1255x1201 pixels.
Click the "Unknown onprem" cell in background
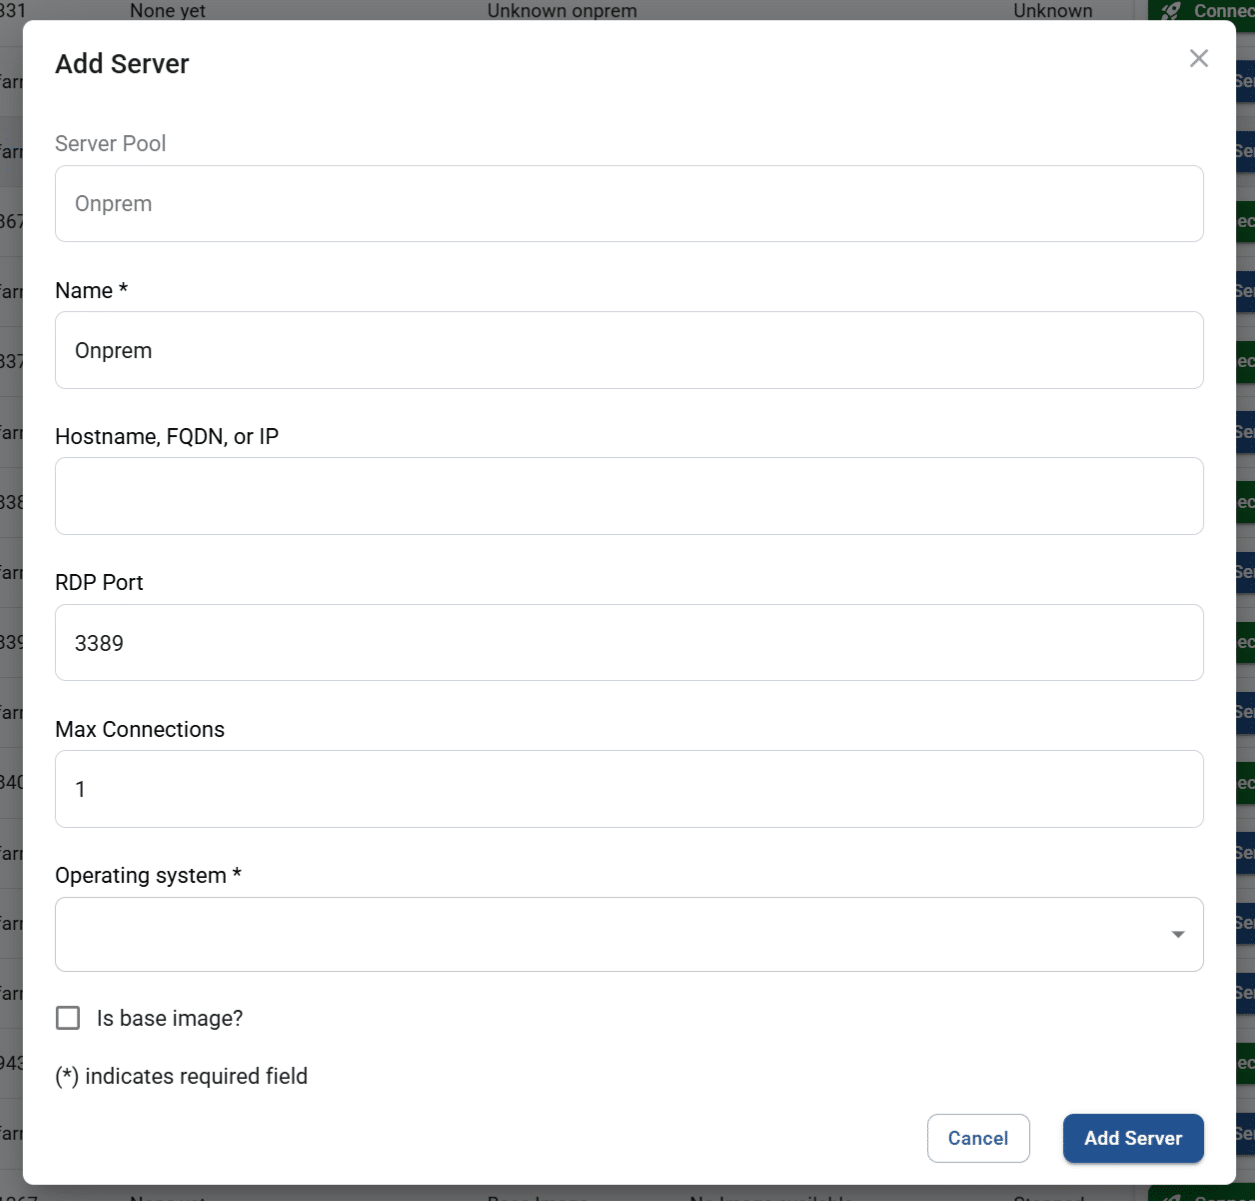tap(561, 10)
